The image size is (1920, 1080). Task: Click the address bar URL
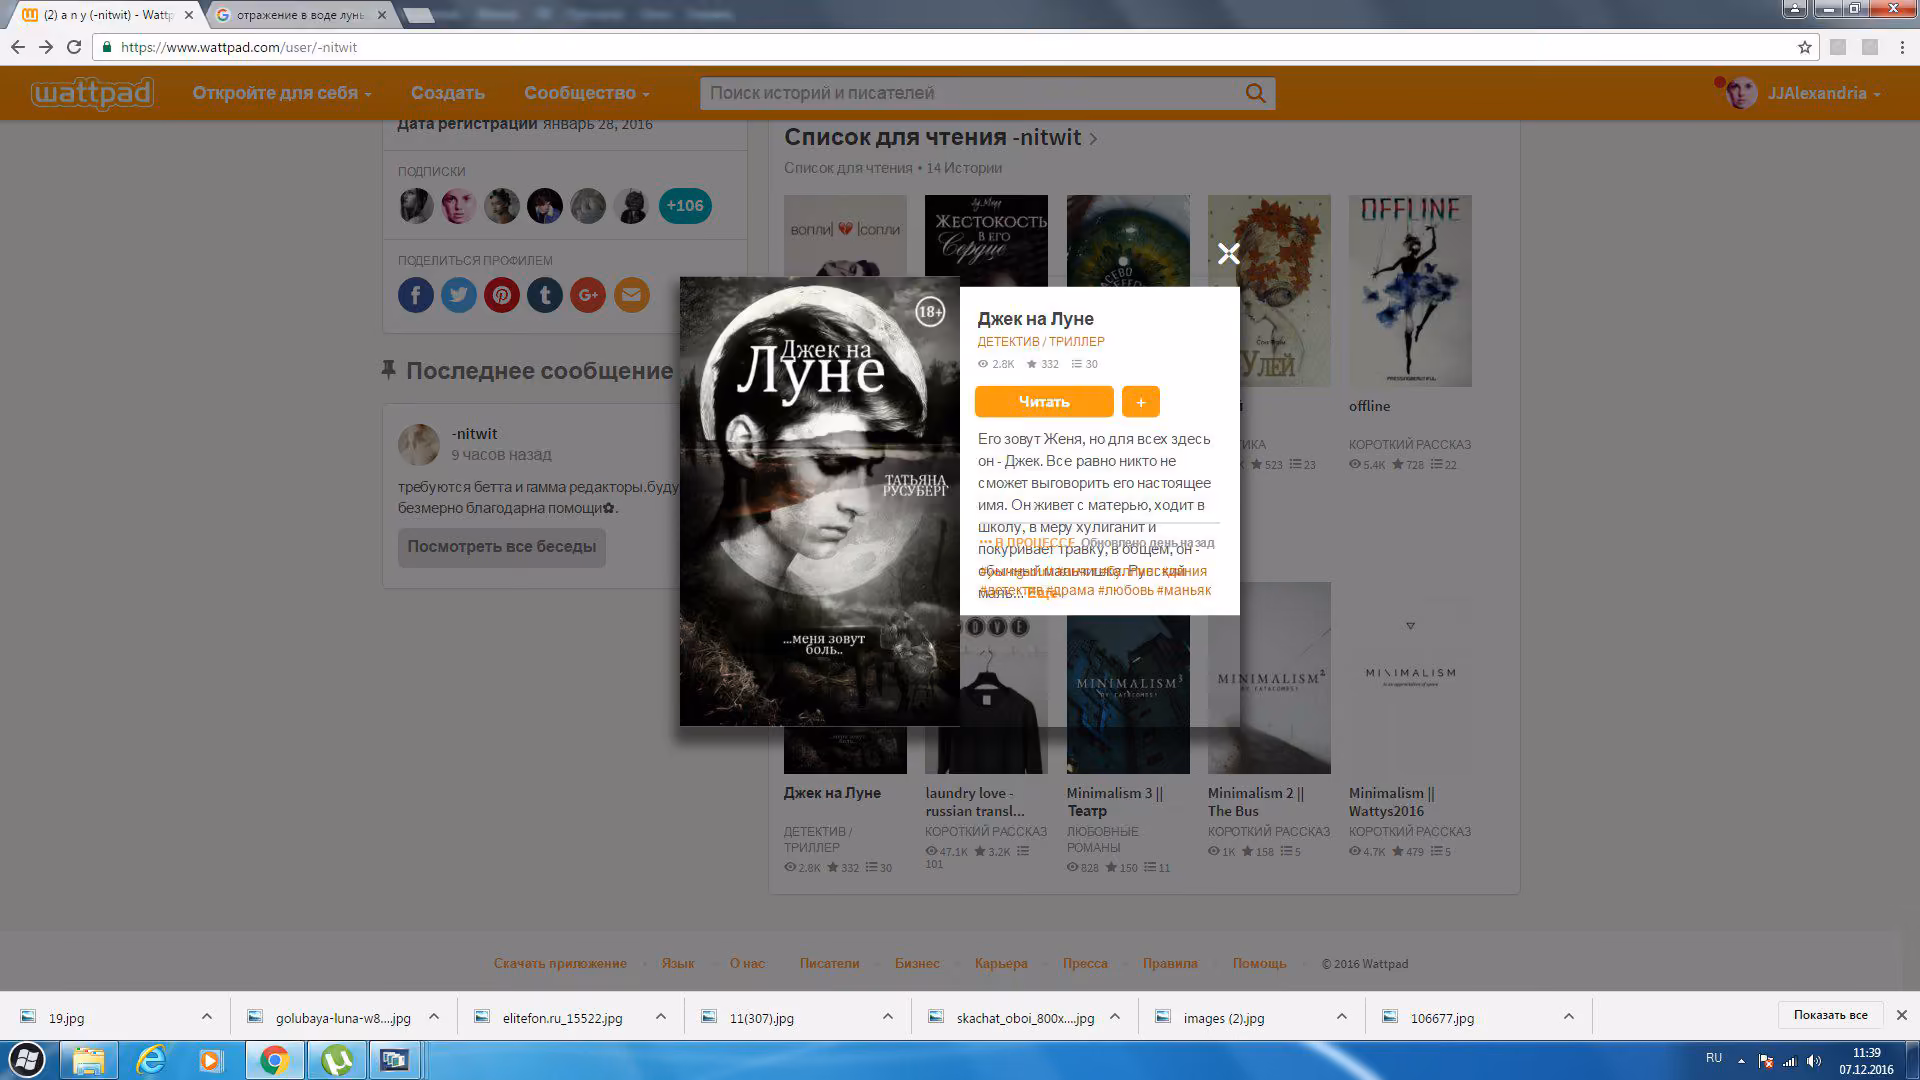pyautogui.click(x=239, y=47)
